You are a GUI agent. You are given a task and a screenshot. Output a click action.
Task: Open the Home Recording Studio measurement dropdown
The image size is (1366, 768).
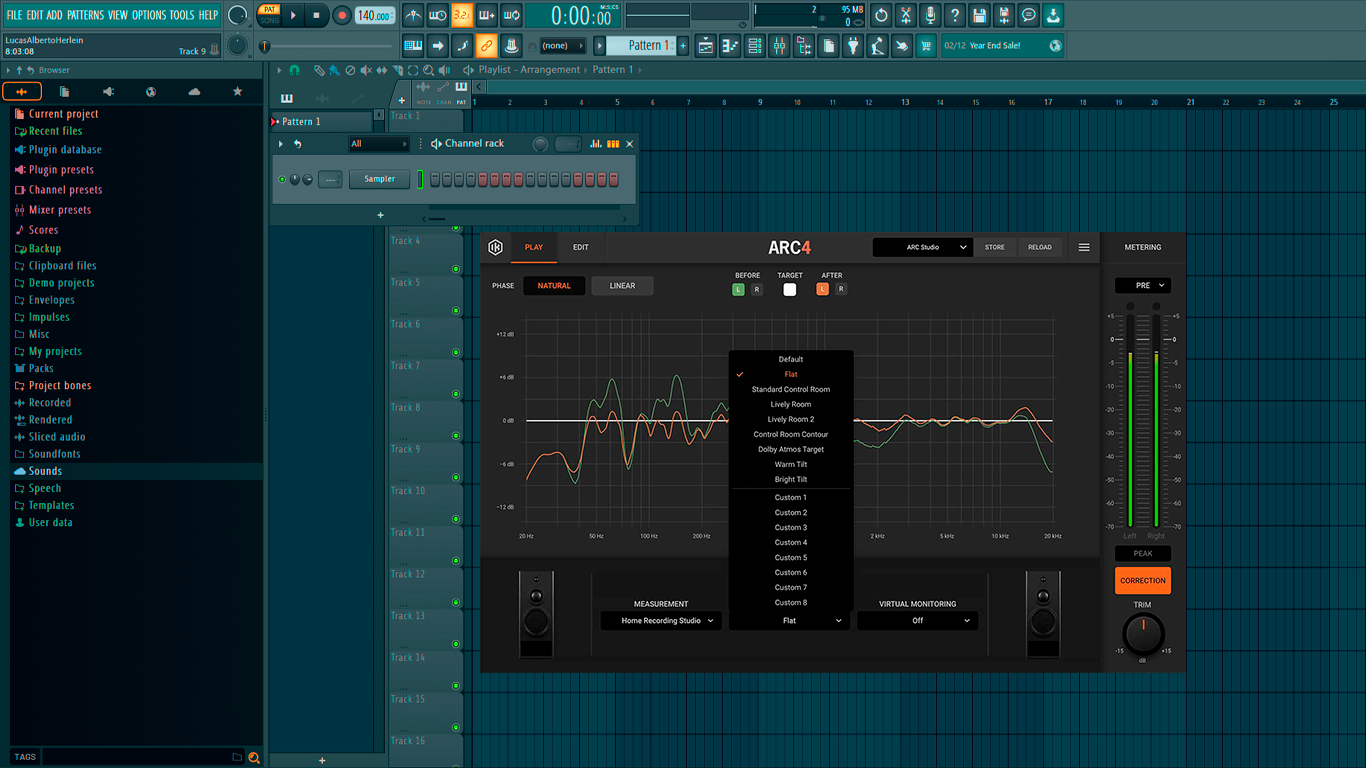[661, 621]
